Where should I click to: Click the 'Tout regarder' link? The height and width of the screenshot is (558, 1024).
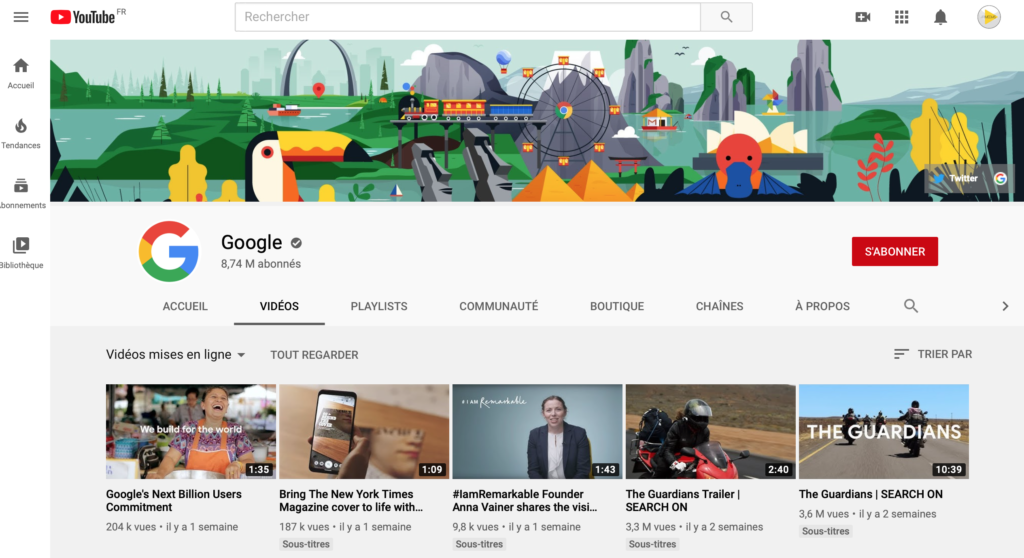pos(314,354)
